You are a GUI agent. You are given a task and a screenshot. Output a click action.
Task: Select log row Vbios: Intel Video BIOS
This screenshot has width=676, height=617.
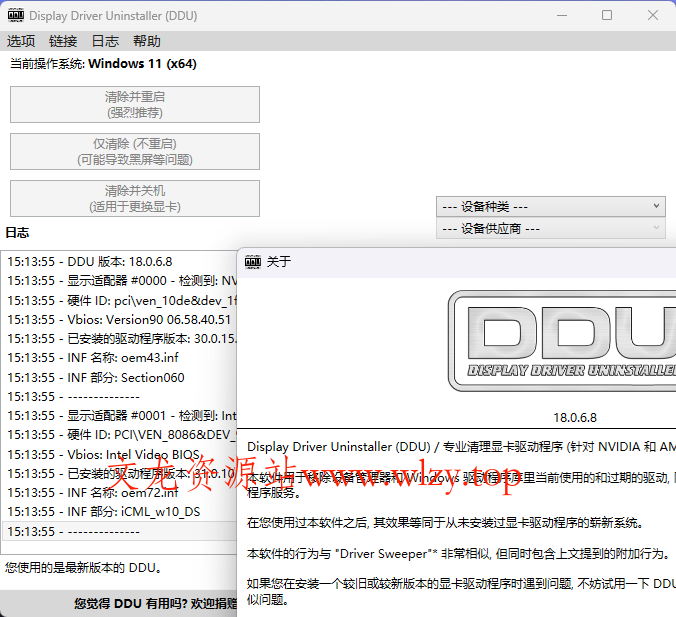pos(120,454)
